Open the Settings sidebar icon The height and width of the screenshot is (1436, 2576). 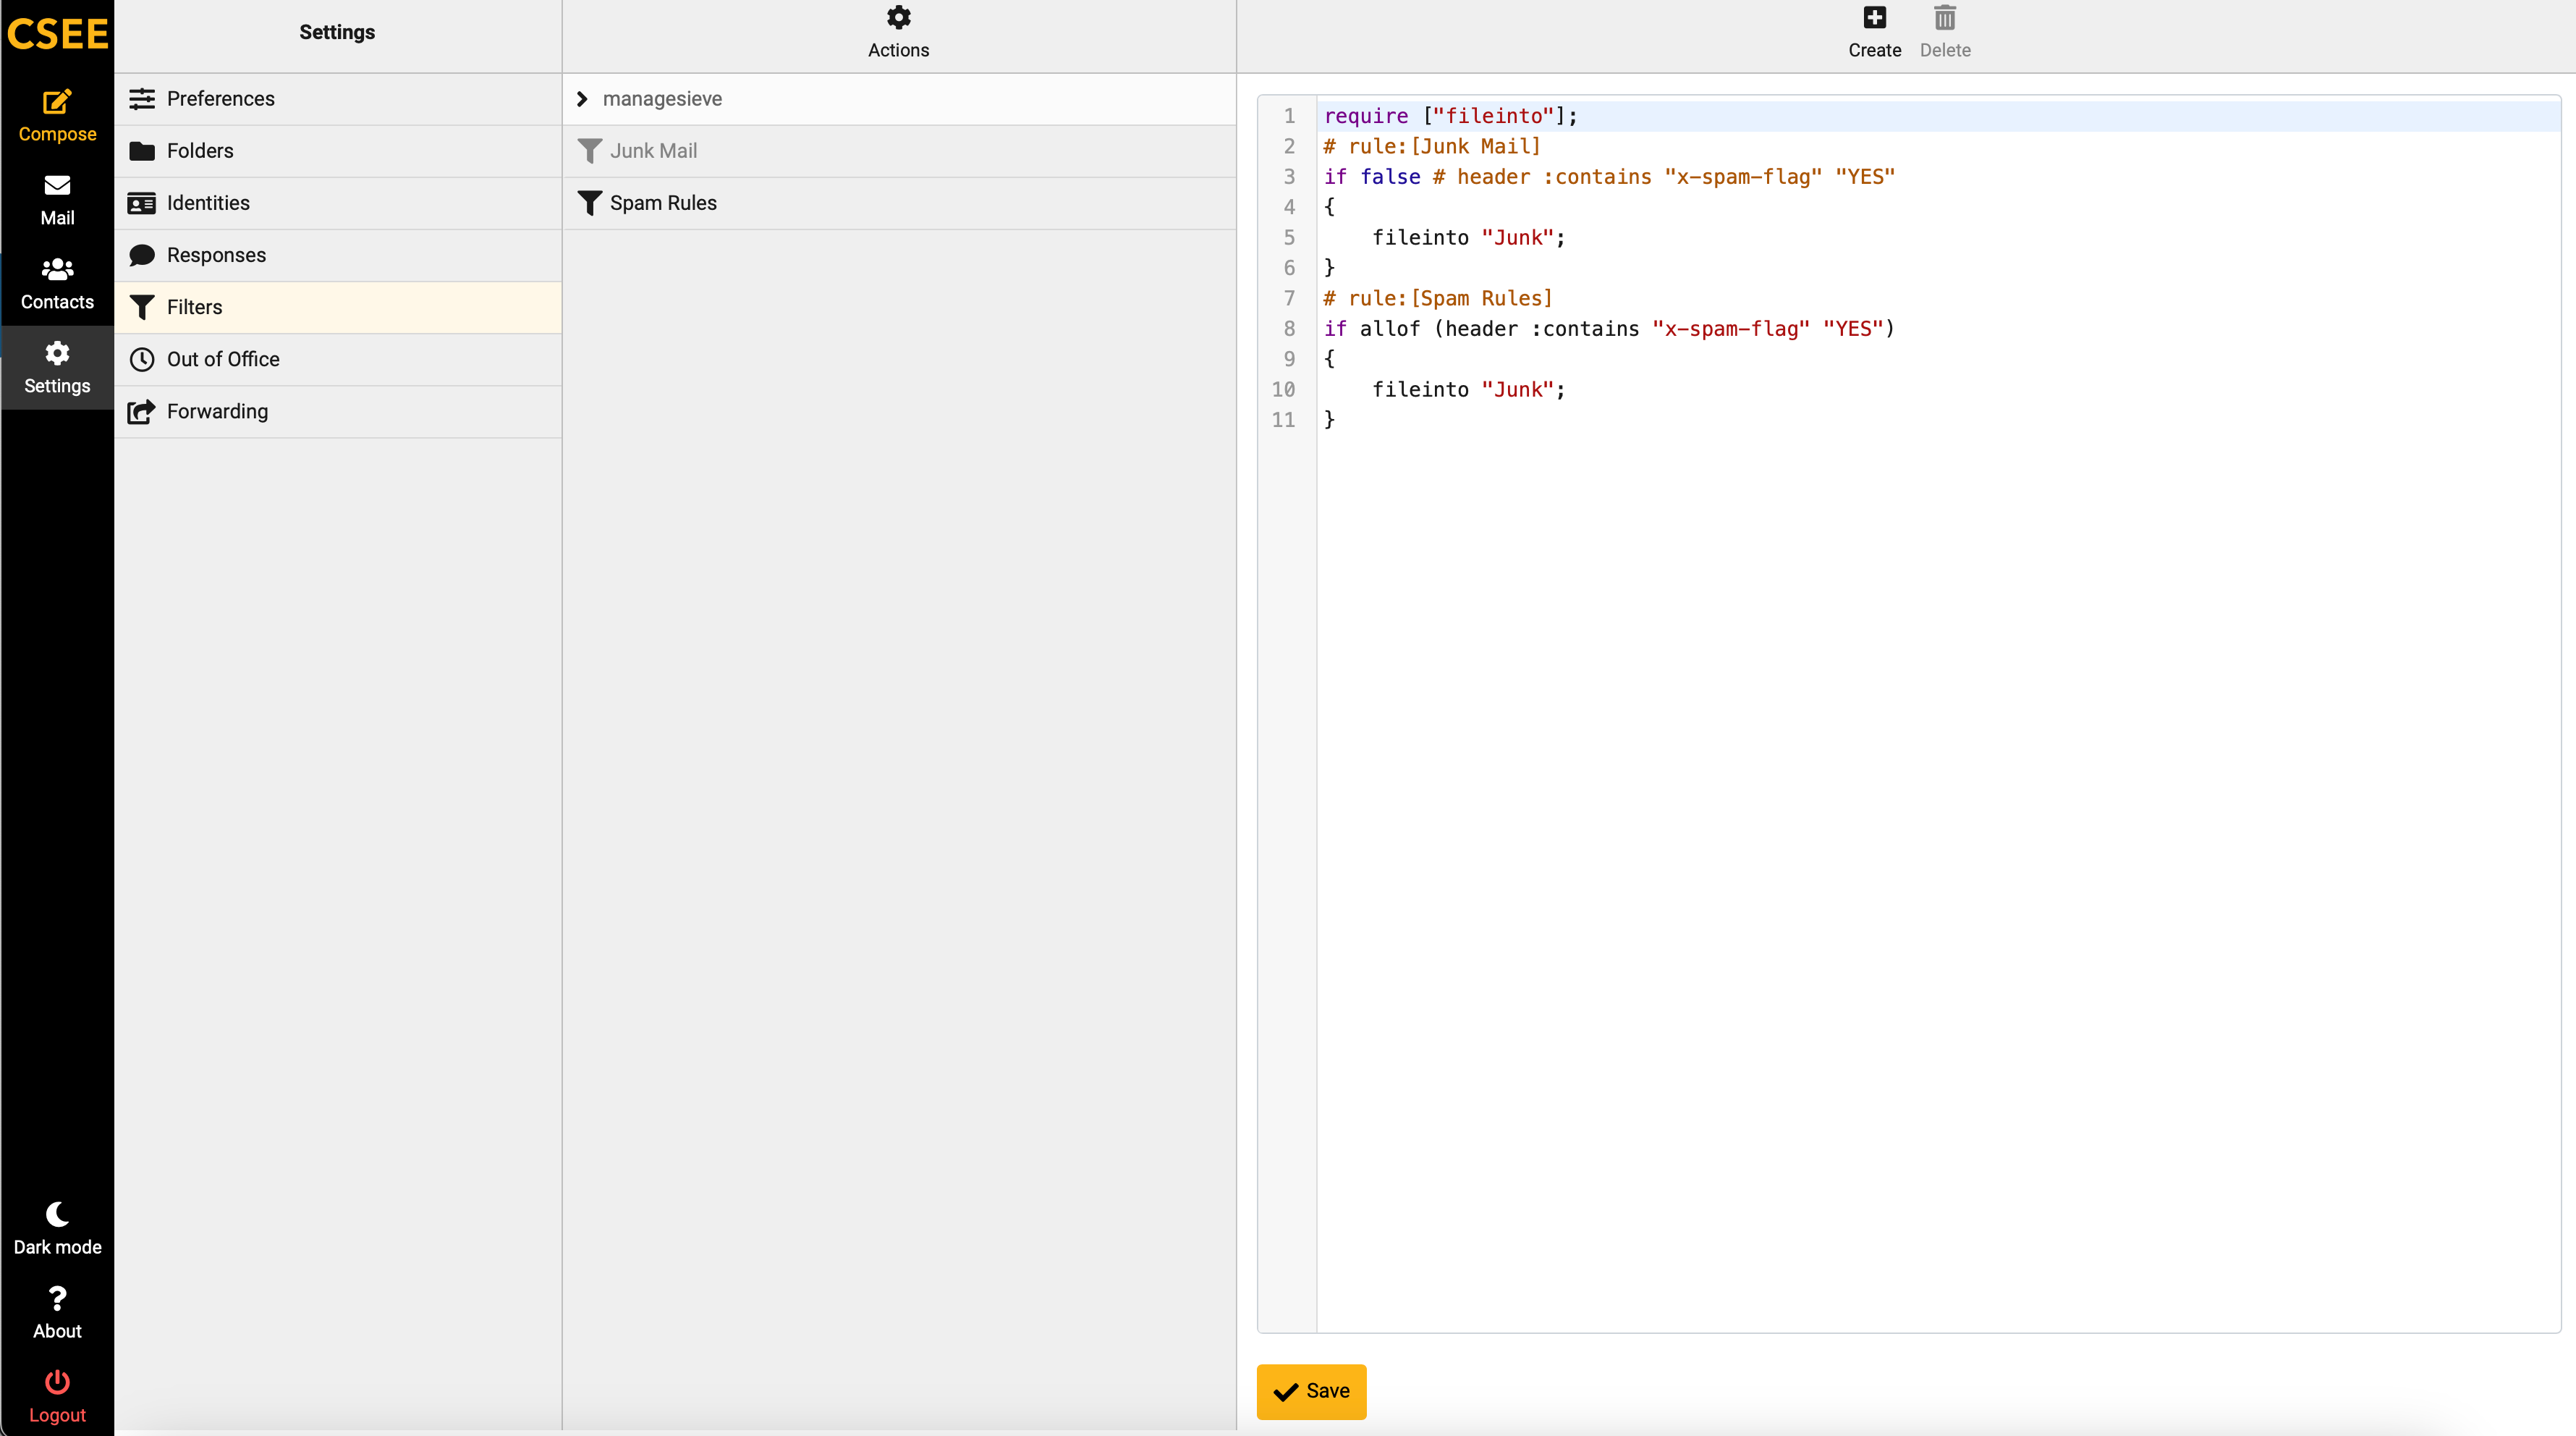coord(57,368)
